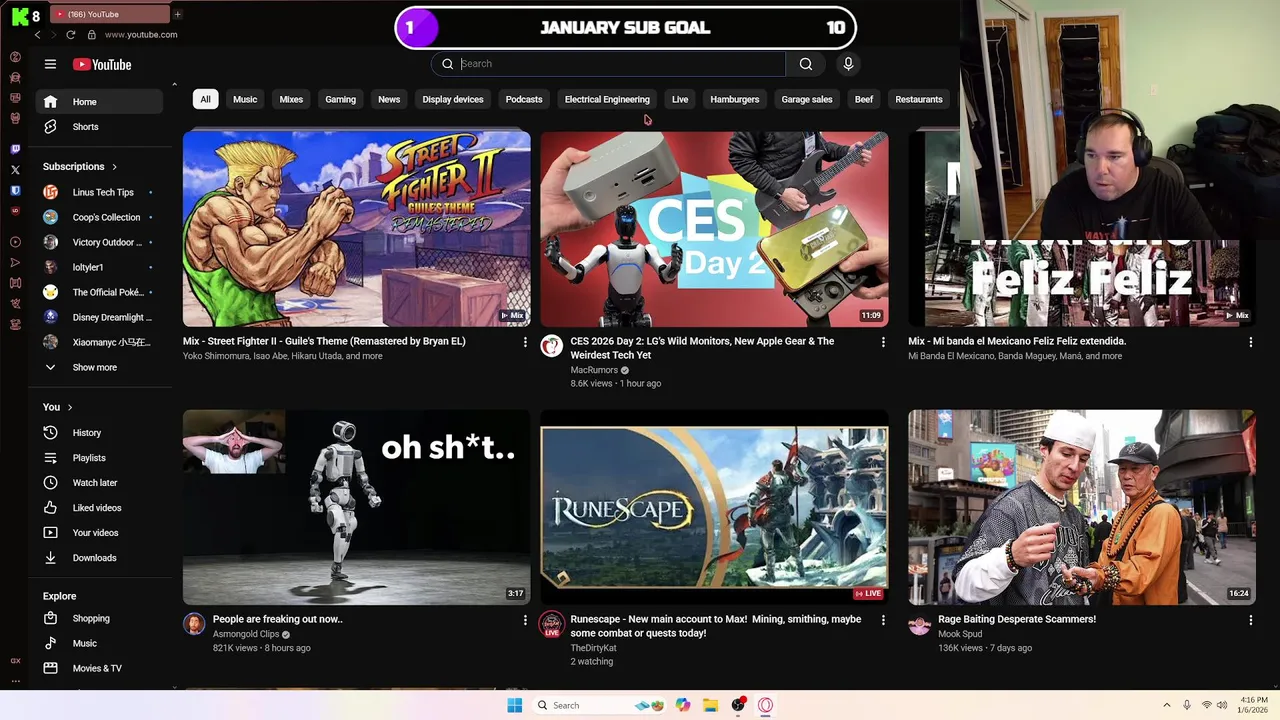Open Playlists in the sidebar
Screen dimensions: 1280x720
tap(99, 458)
